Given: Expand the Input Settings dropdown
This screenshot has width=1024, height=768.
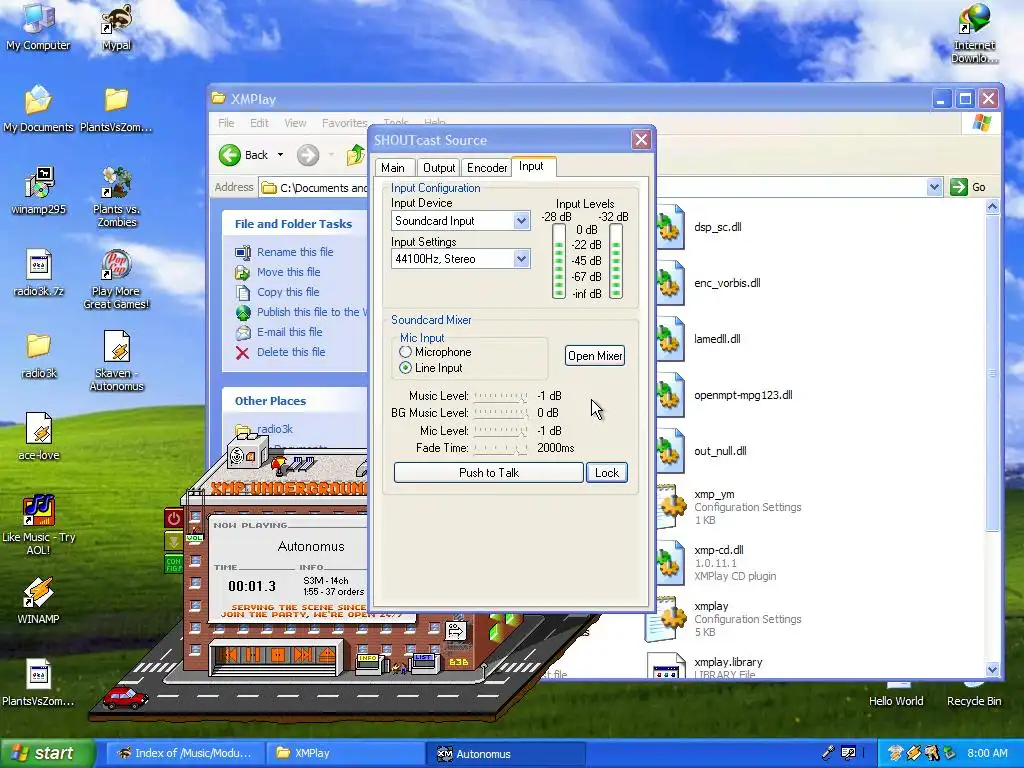Looking at the screenshot, I should [520, 259].
